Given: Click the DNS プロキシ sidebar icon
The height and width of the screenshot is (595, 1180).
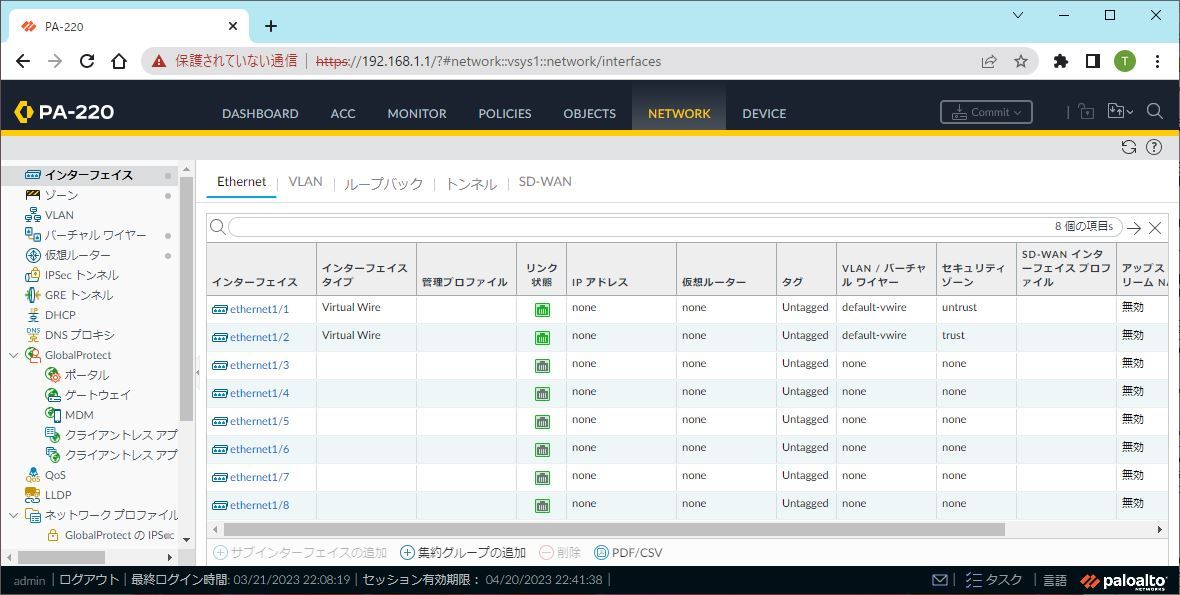Looking at the screenshot, I should click(x=32, y=335).
